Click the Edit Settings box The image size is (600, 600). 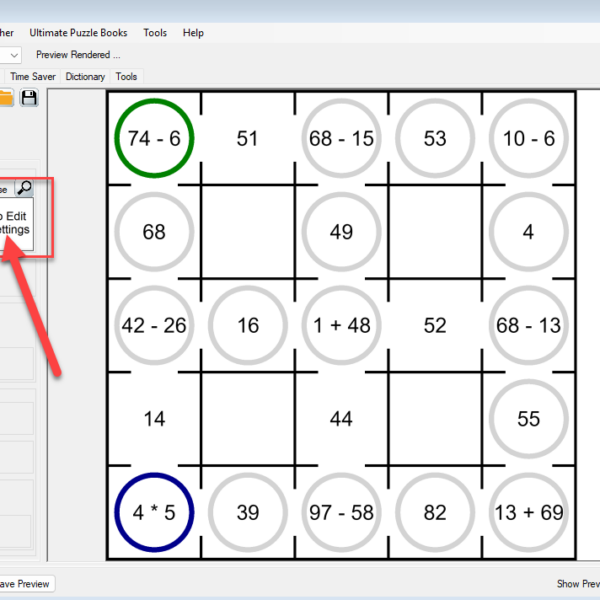point(14,222)
